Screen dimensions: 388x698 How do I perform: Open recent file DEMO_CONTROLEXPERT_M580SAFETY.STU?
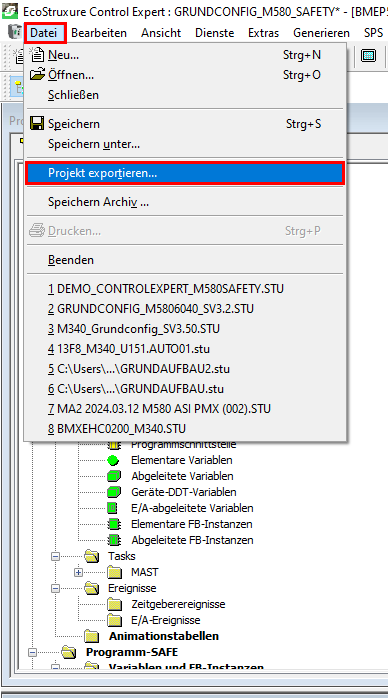(x=185, y=289)
